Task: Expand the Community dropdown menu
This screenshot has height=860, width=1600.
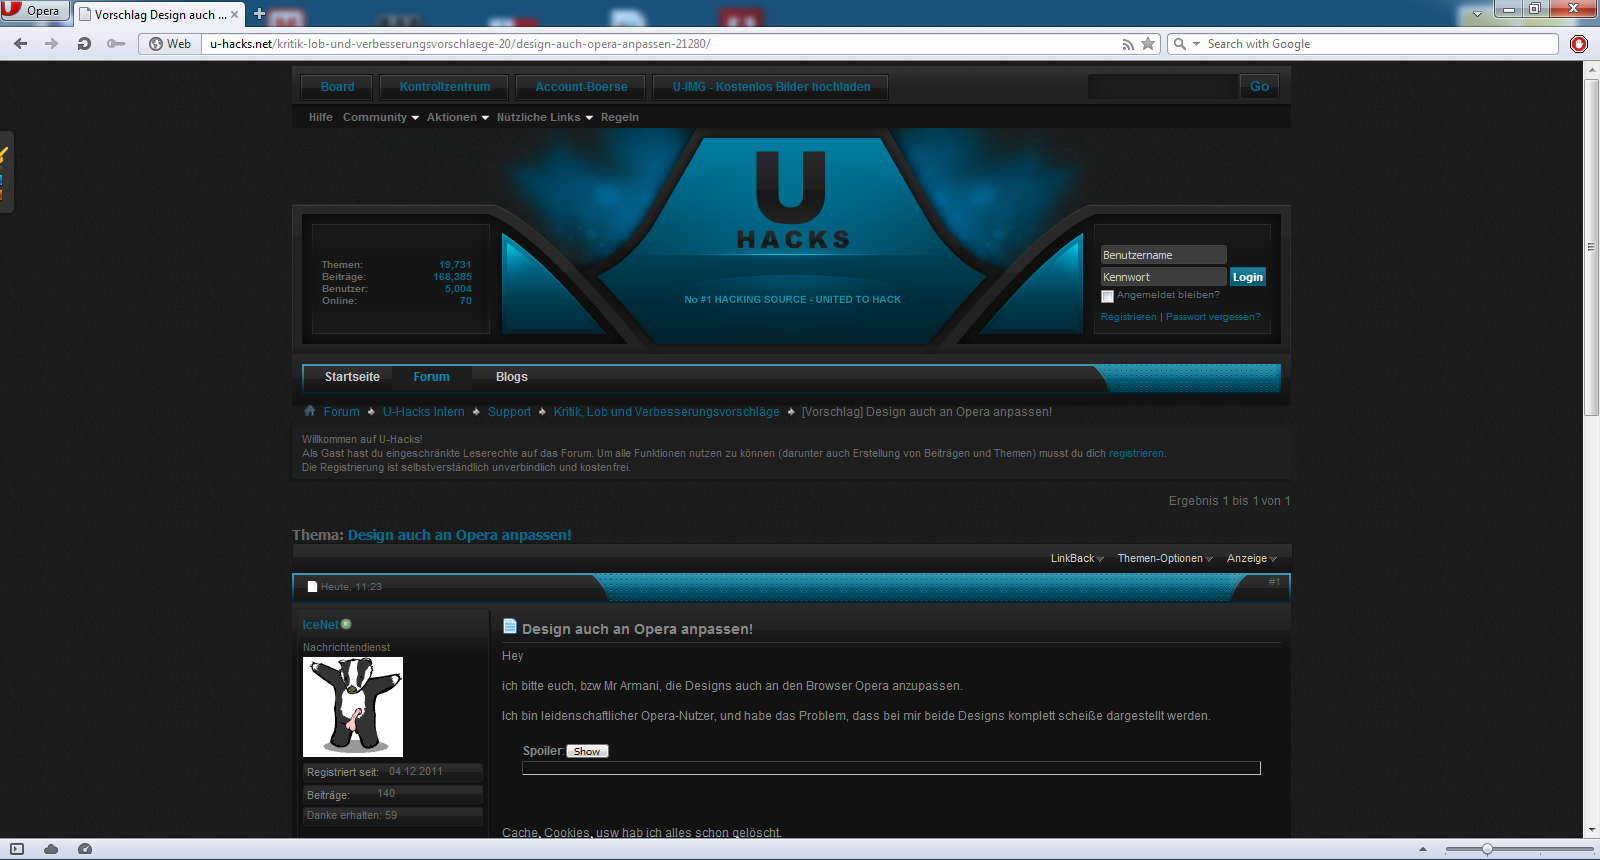Action: pyautogui.click(x=380, y=117)
